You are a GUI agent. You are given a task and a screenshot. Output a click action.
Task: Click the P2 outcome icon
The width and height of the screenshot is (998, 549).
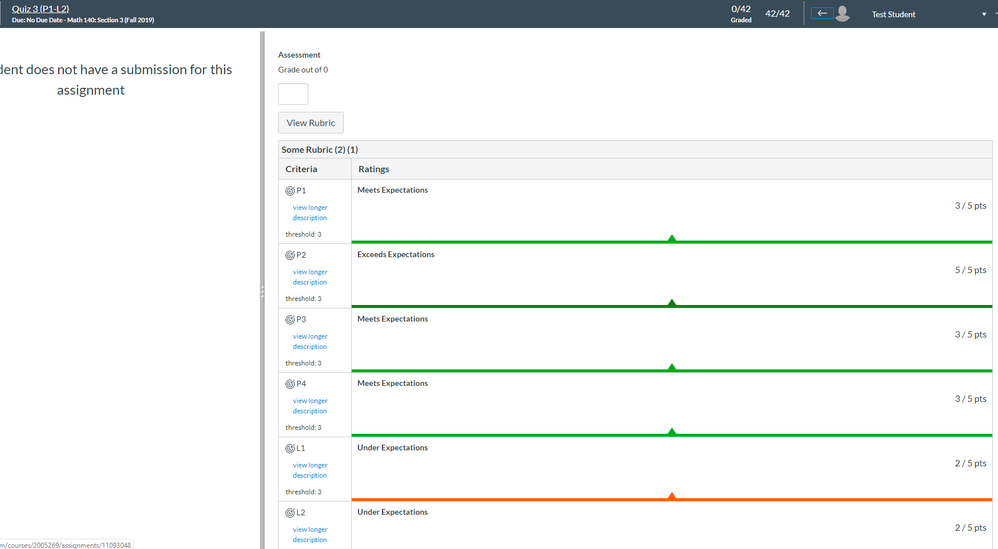click(x=290, y=255)
